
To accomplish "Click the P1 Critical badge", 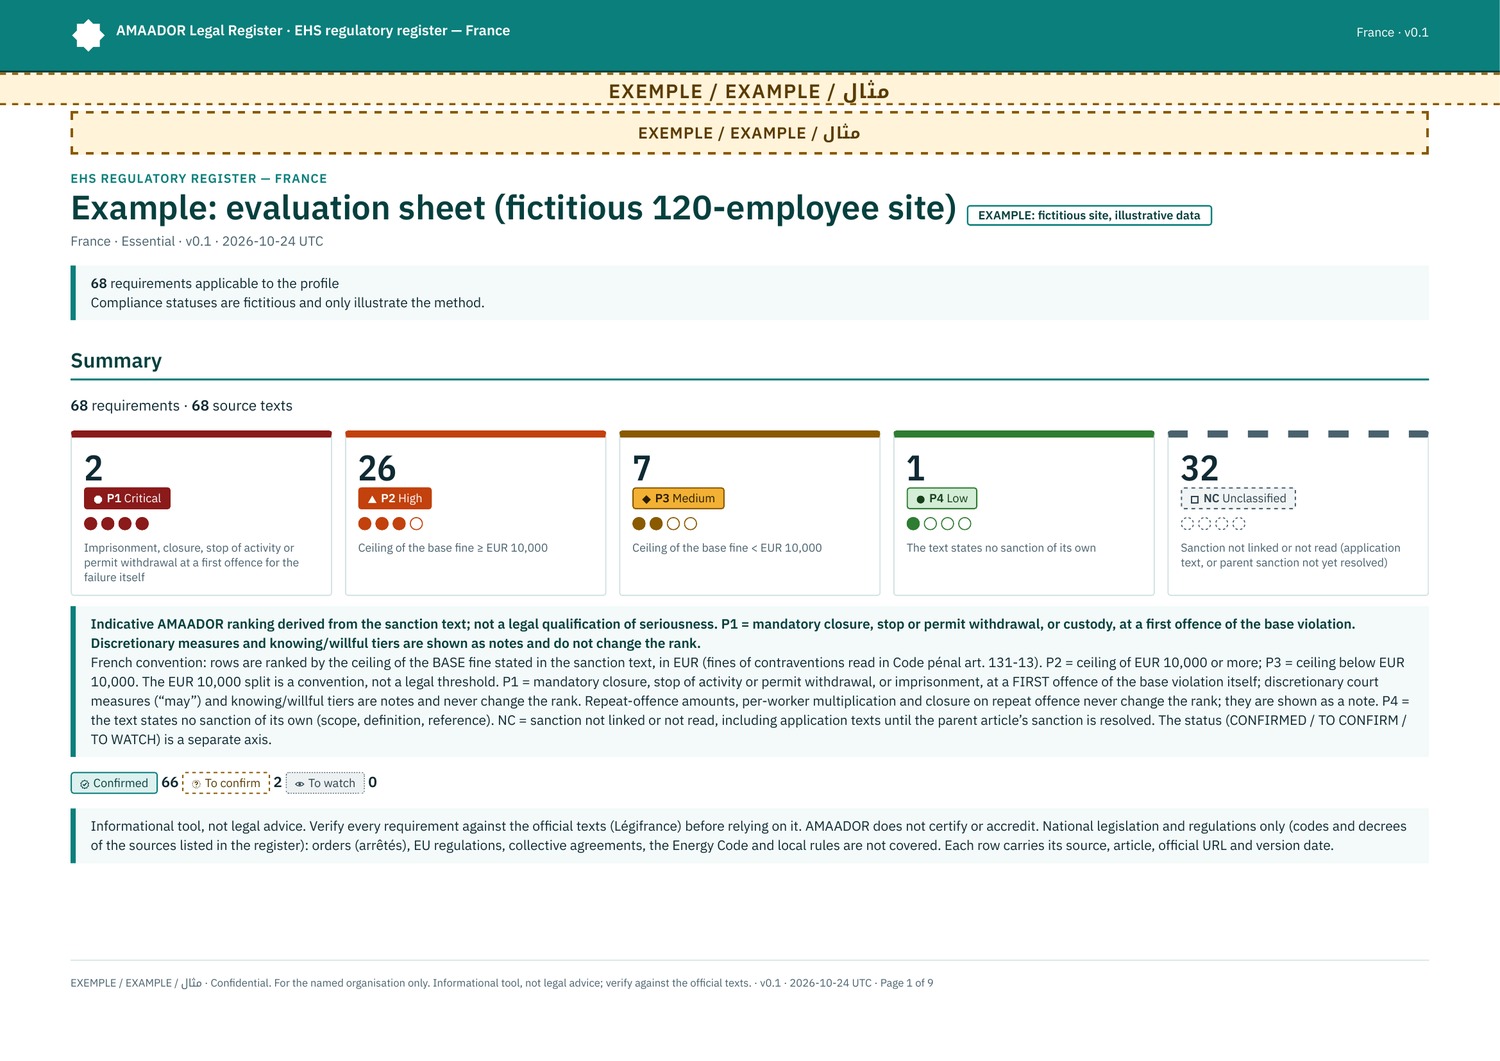I will [x=127, y=498].
